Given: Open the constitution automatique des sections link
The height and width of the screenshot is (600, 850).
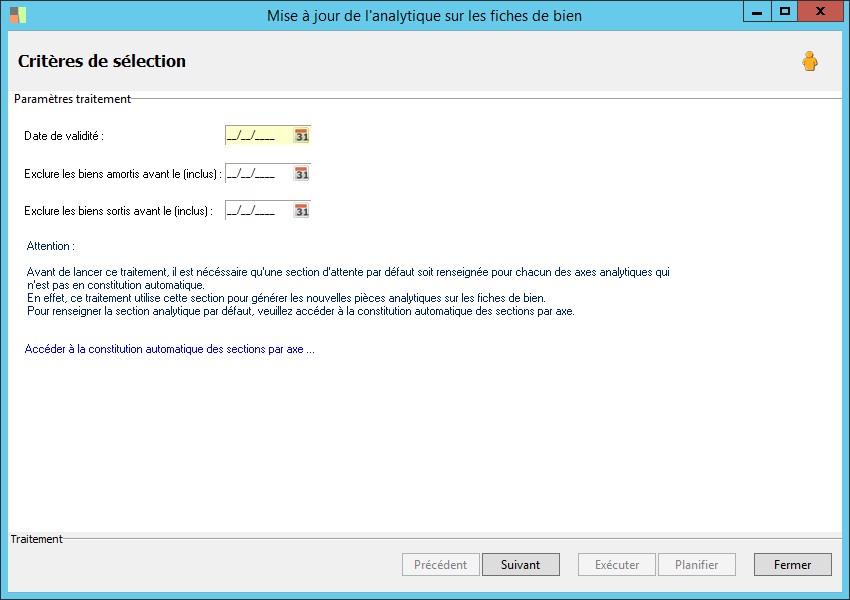Looking at the screenshot, I should tap(170, 350).
